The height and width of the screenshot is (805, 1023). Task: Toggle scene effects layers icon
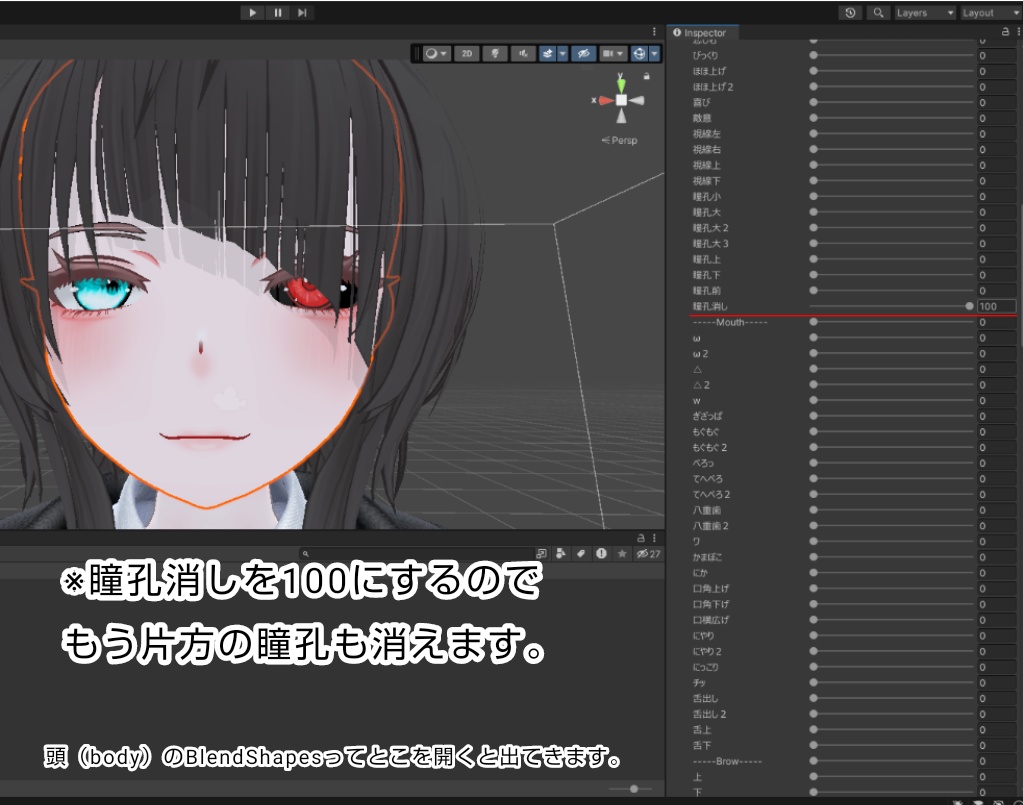tap(548, 53)
